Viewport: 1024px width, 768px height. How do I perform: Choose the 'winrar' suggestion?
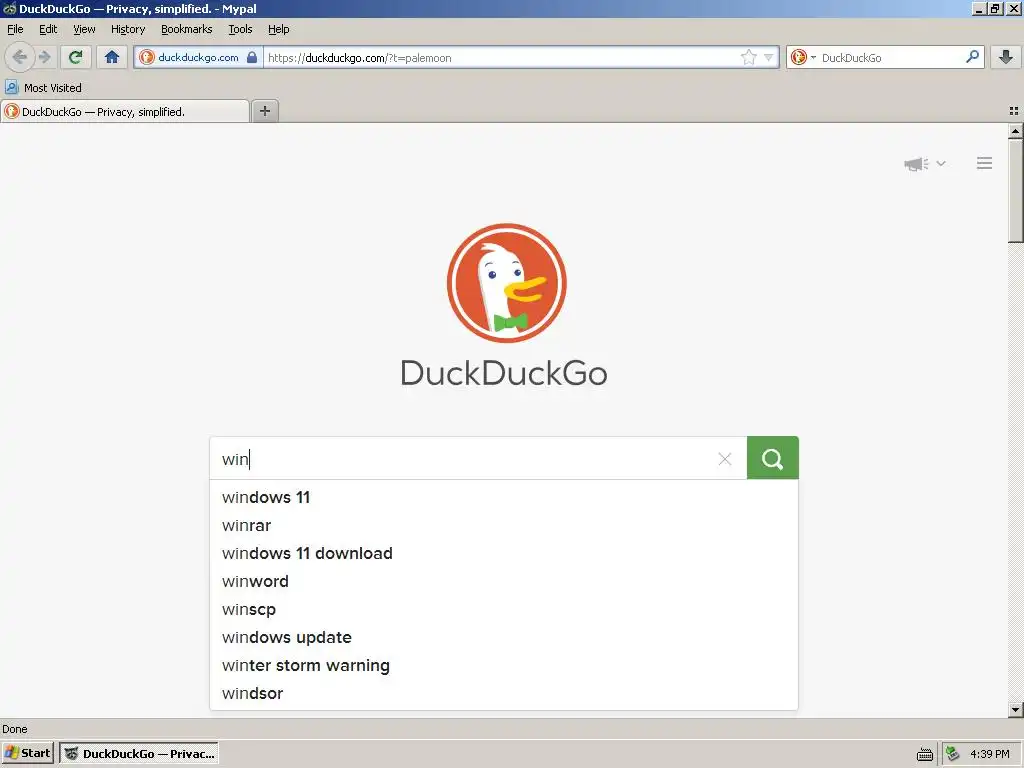[x=504, y=526]
